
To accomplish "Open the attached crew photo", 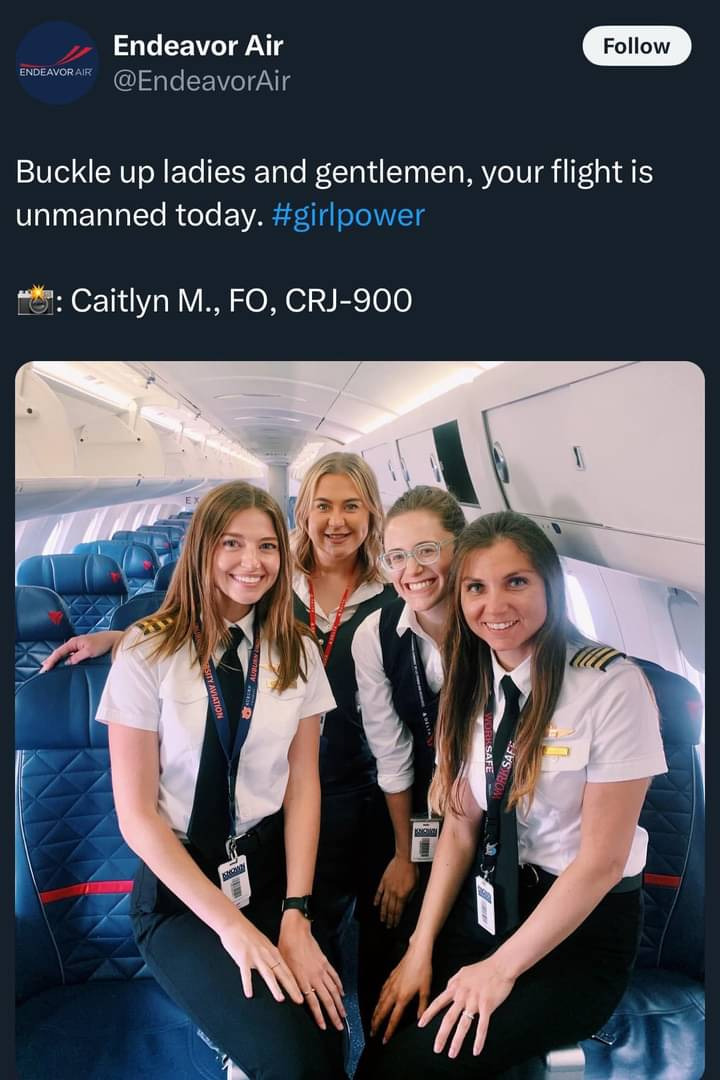I will (360, 720).
